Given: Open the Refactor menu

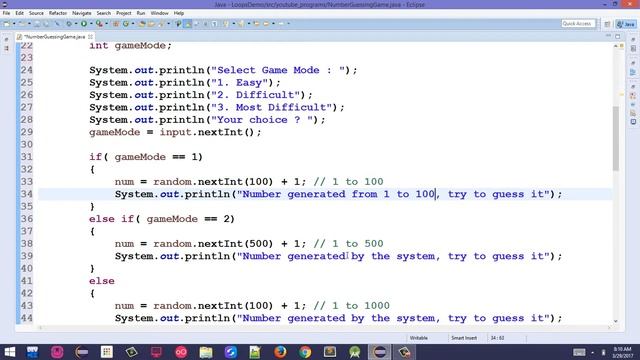Looking at the screenshot, I should pos(58,13).
